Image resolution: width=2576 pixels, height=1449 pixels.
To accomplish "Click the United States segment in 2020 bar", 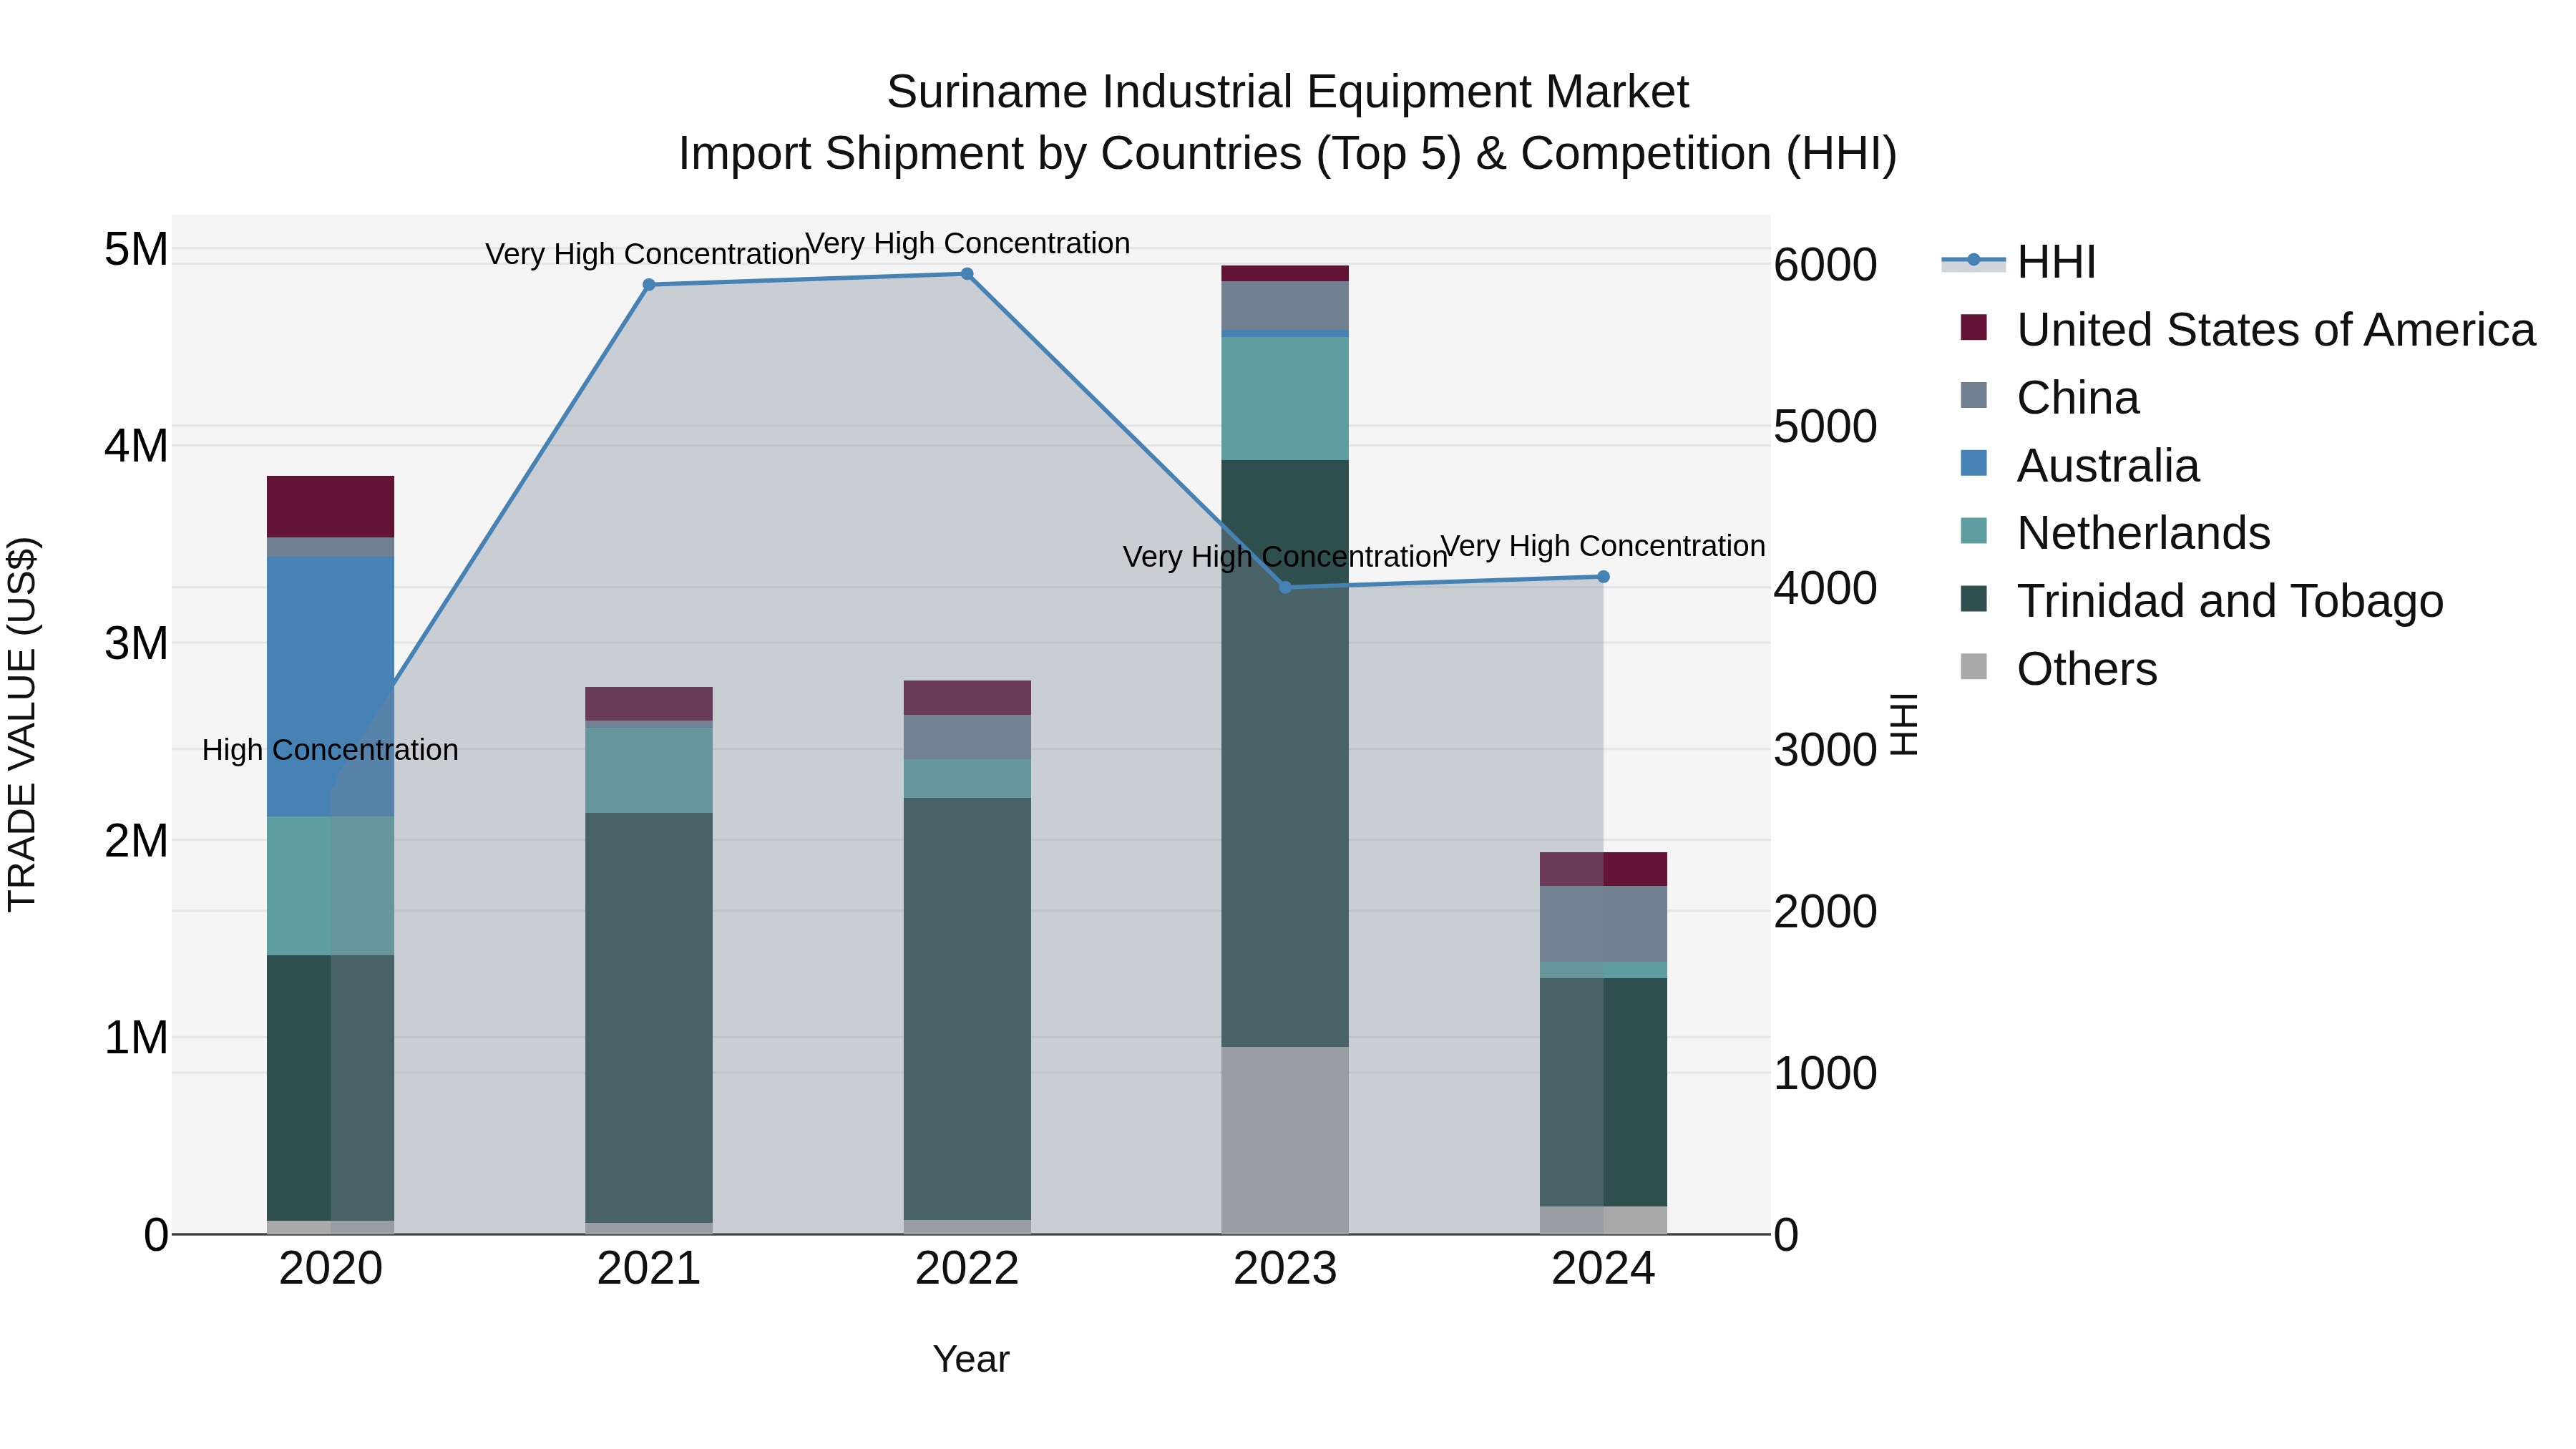I will pos(330,507).
